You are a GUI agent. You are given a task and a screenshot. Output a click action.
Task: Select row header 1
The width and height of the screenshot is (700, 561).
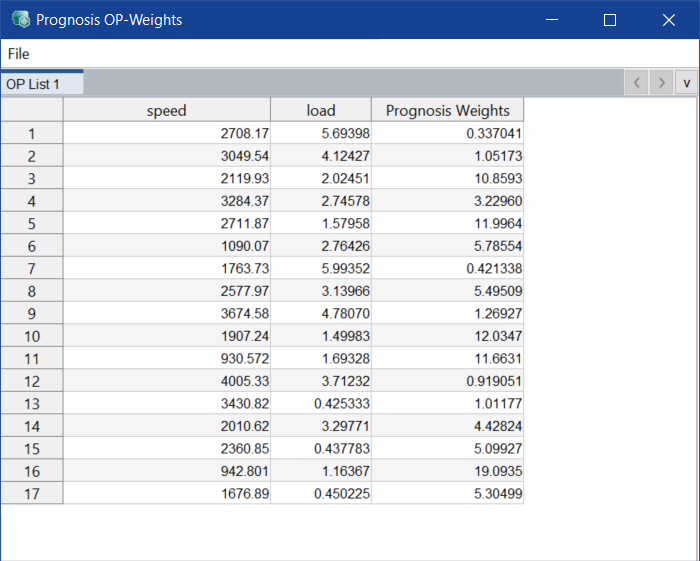point(32,133)
